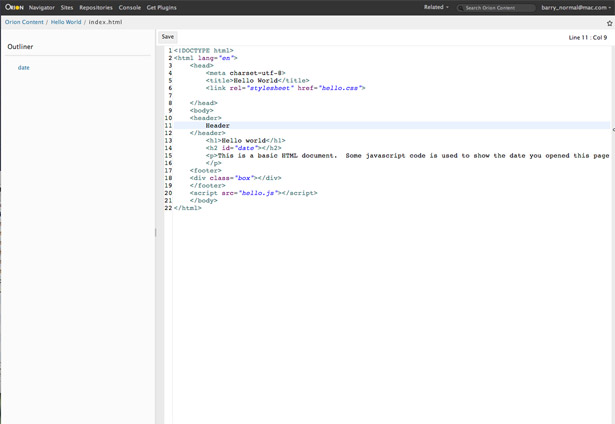Select the date item in Outliner

(24, 67)
